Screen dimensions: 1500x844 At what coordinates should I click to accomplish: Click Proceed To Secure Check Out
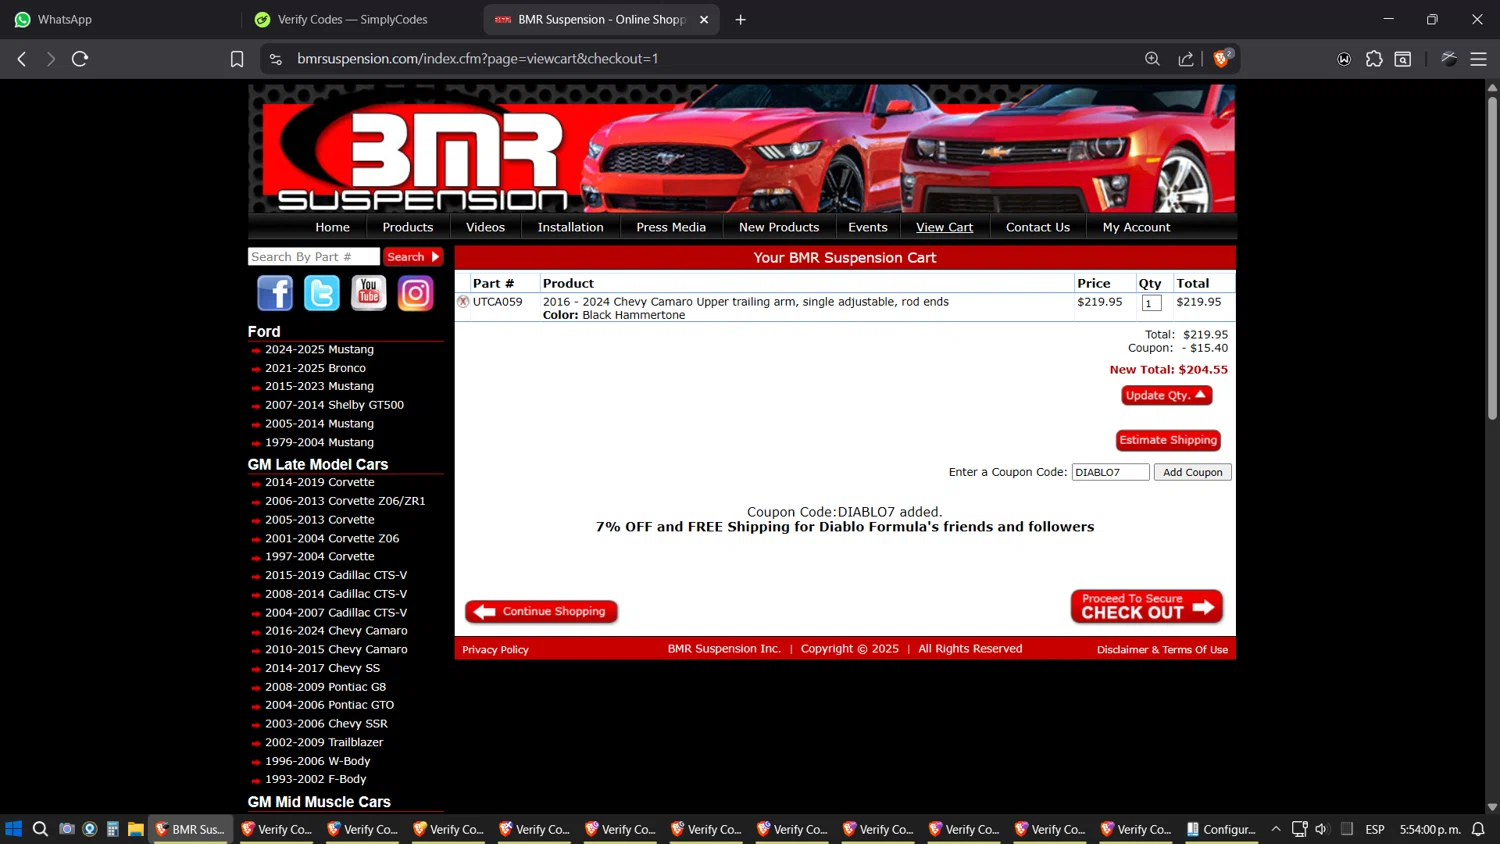point(1146,606)
